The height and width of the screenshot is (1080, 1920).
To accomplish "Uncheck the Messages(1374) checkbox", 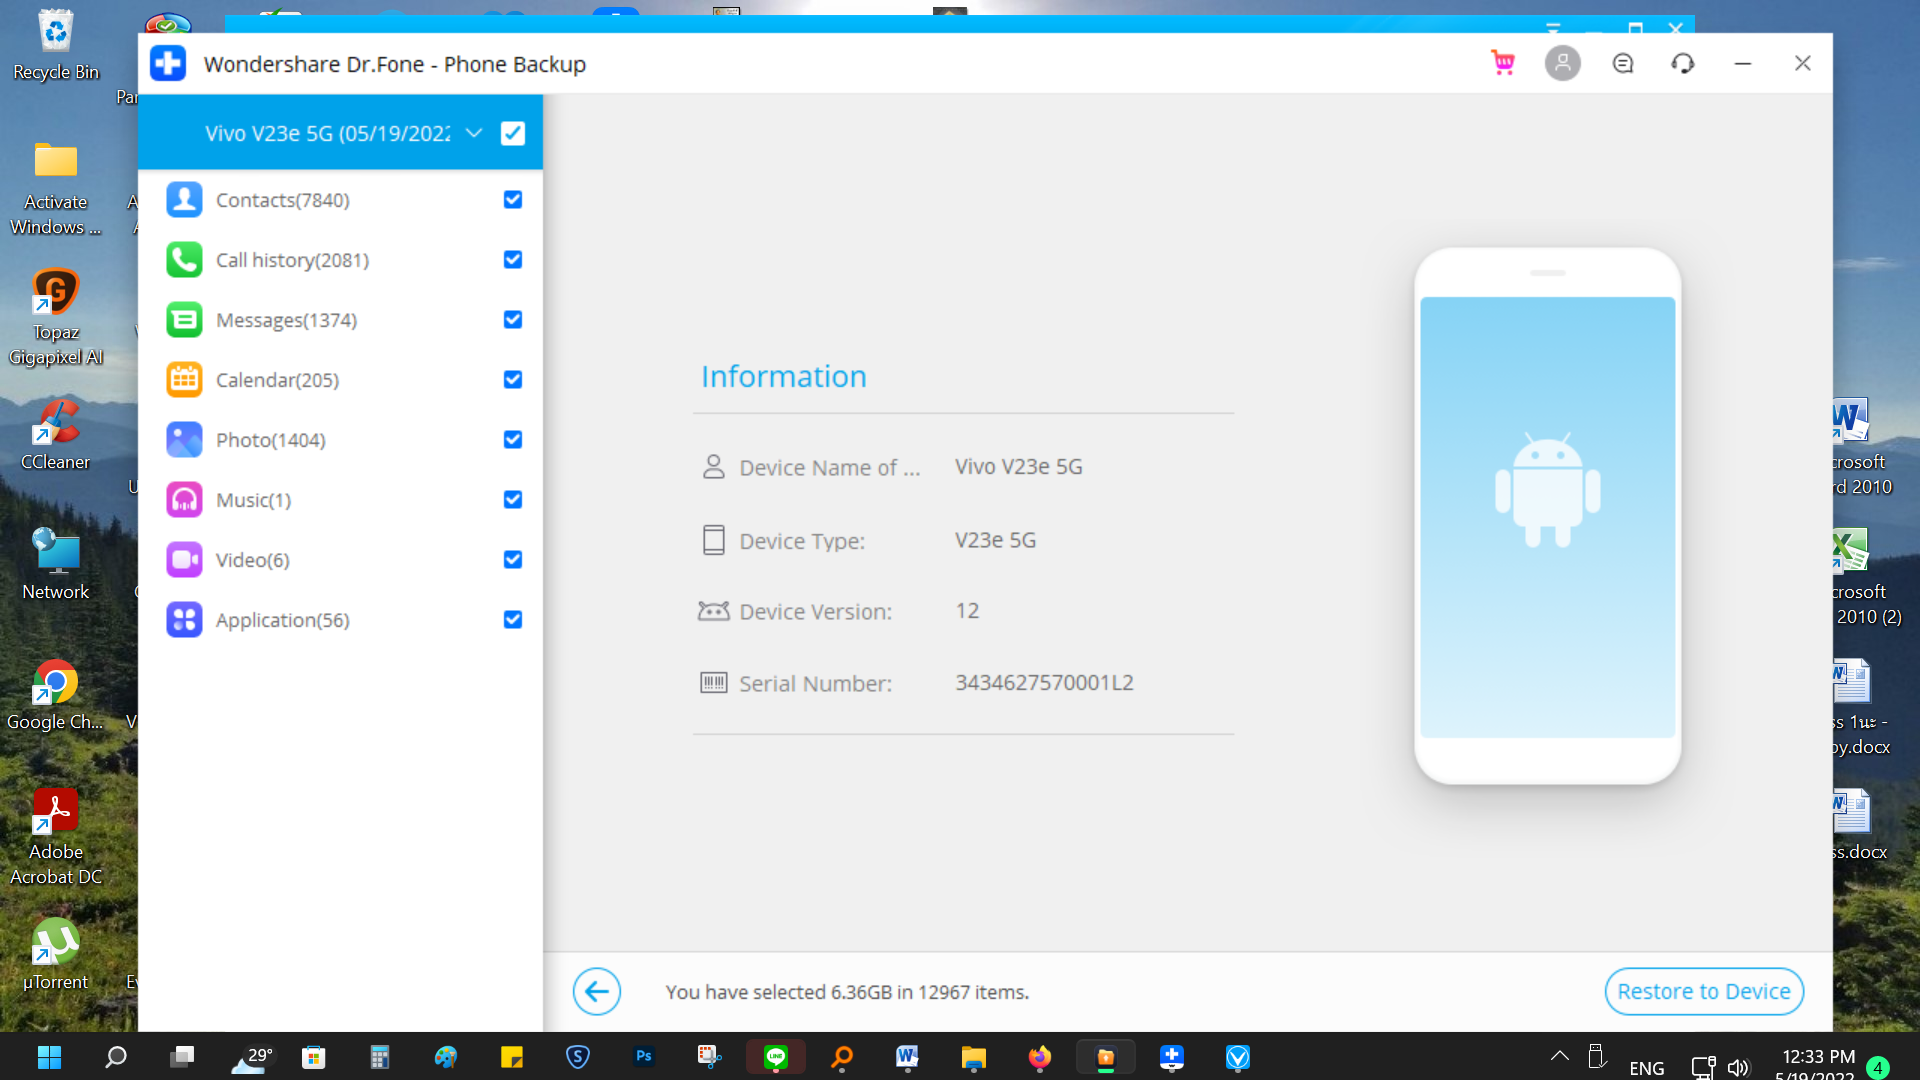I will [513, 320].
